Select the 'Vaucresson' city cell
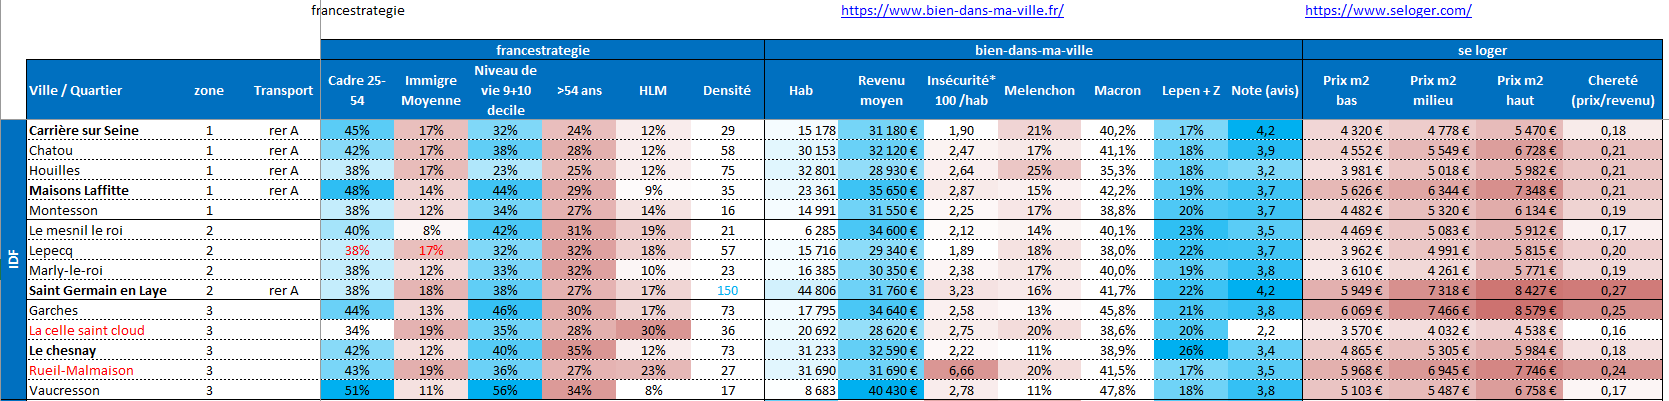Image resolution: width=1669 pixels, height=401 pixels. [x=102, y=390]
